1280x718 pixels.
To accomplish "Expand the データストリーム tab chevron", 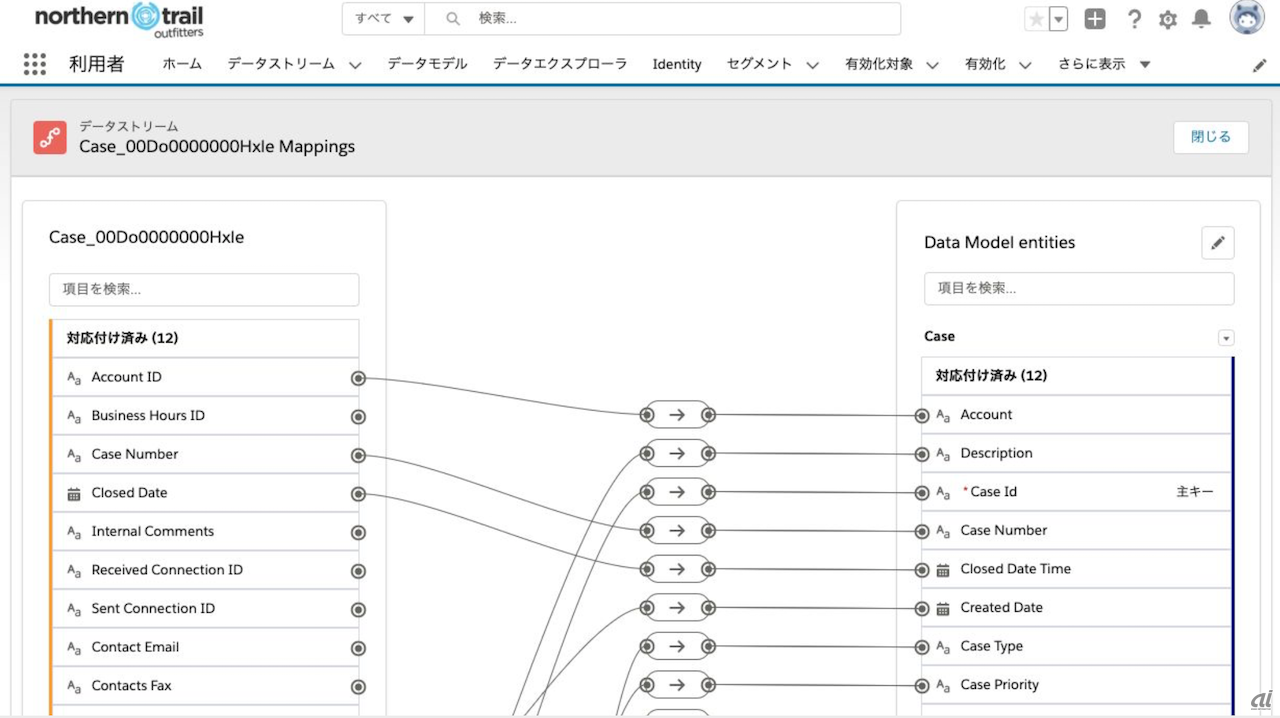I will 355,65.
